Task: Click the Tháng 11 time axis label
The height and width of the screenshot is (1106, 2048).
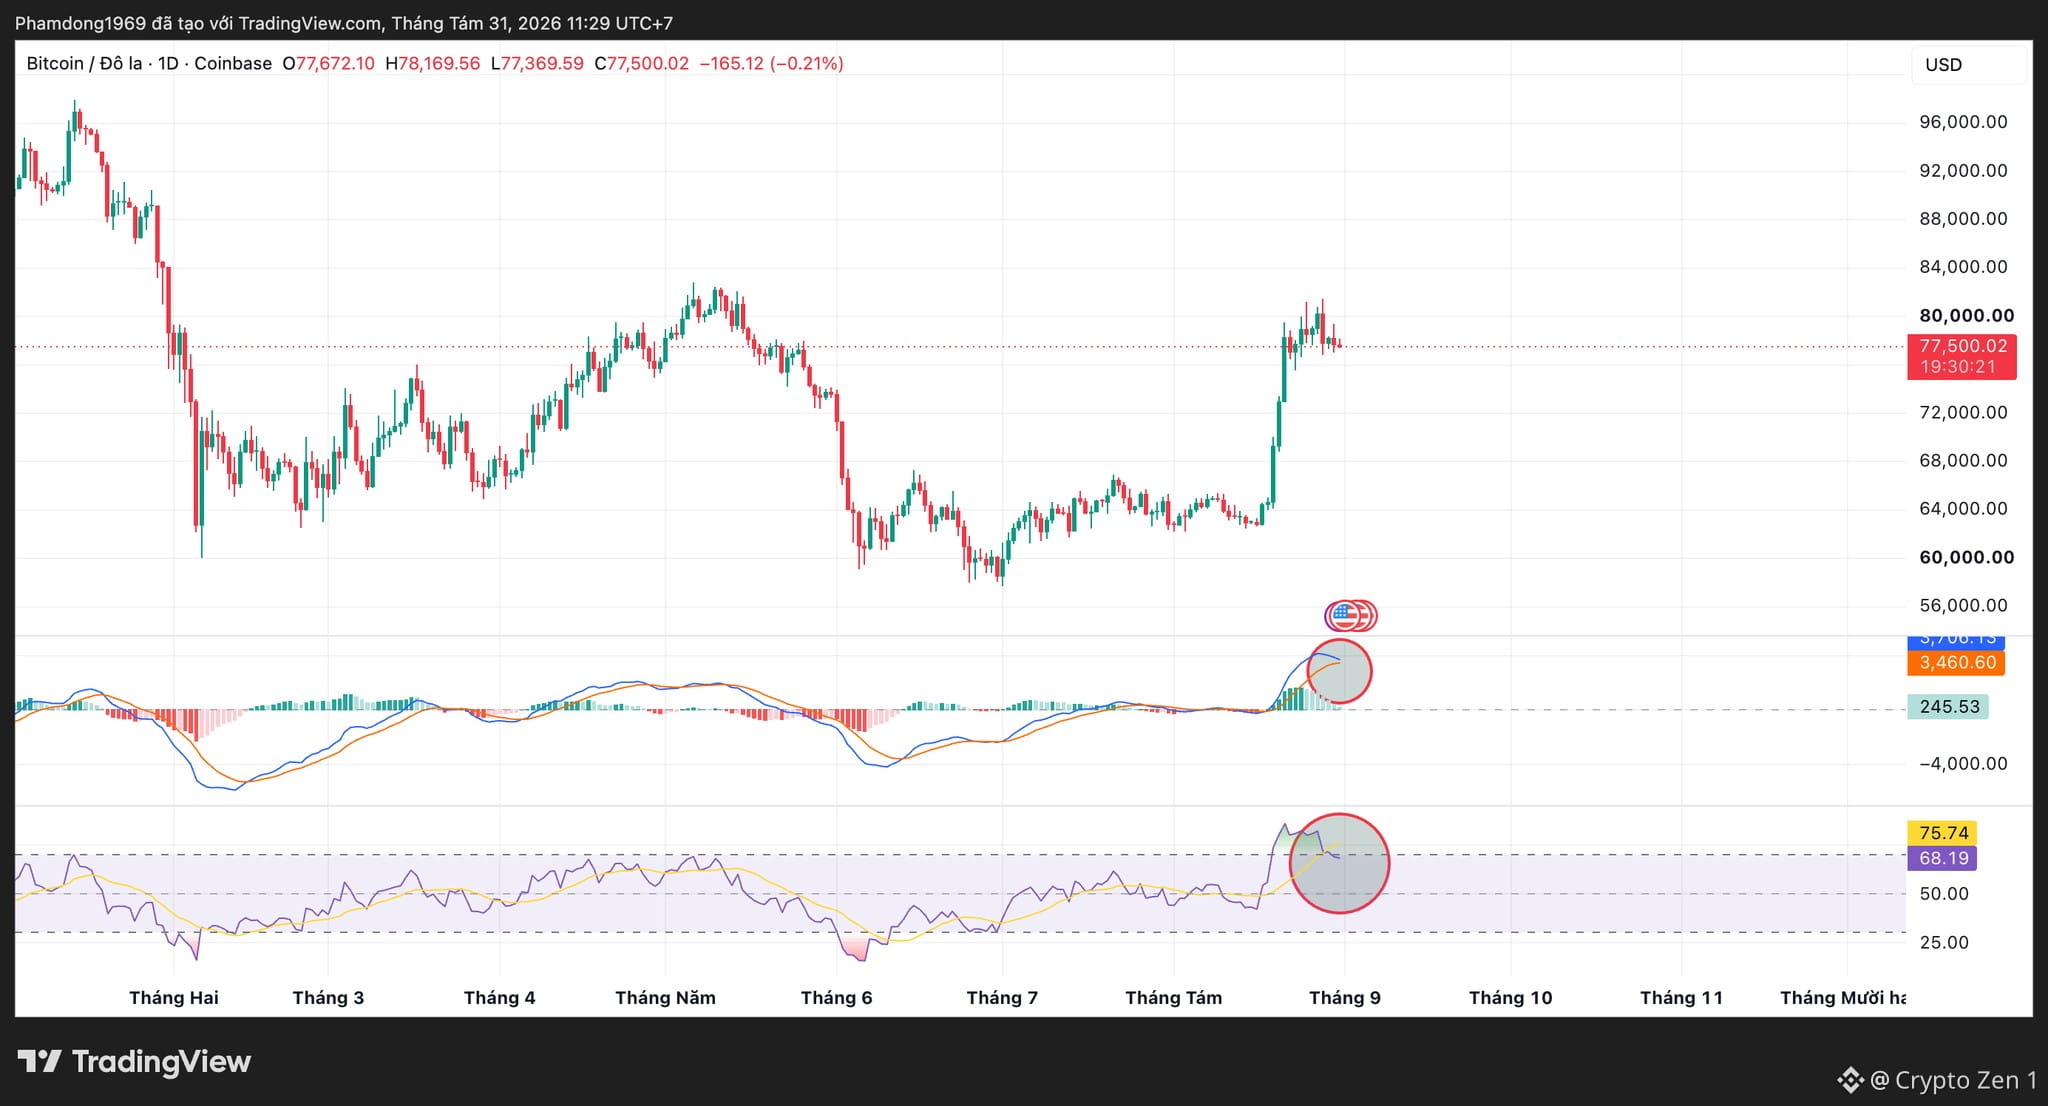Action: 1681,997
